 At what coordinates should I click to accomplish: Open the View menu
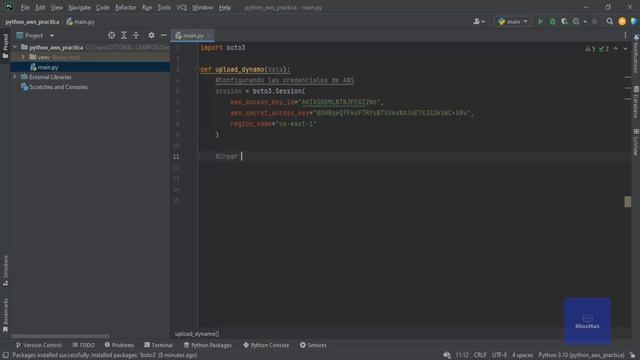(57, 7)
